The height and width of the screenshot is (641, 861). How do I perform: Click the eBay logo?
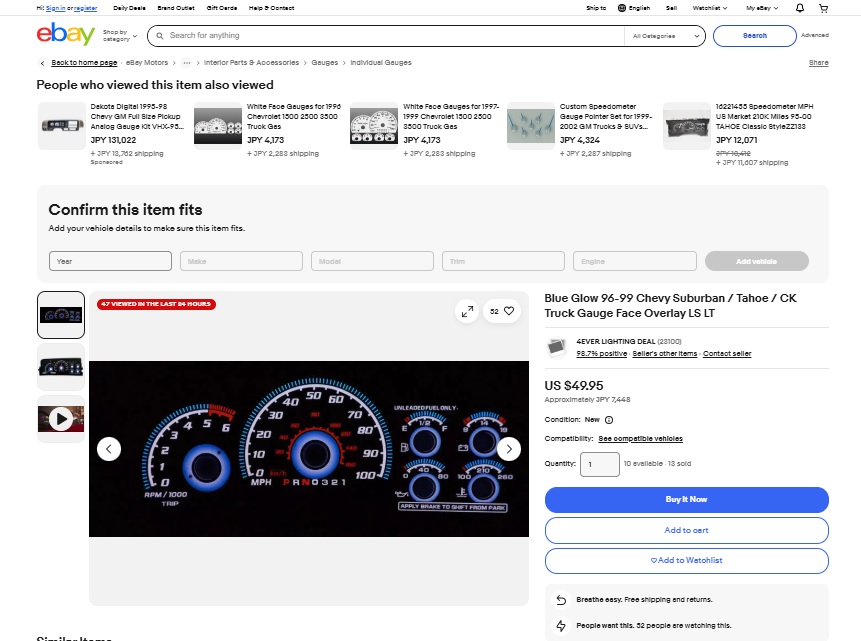[65, 34]
